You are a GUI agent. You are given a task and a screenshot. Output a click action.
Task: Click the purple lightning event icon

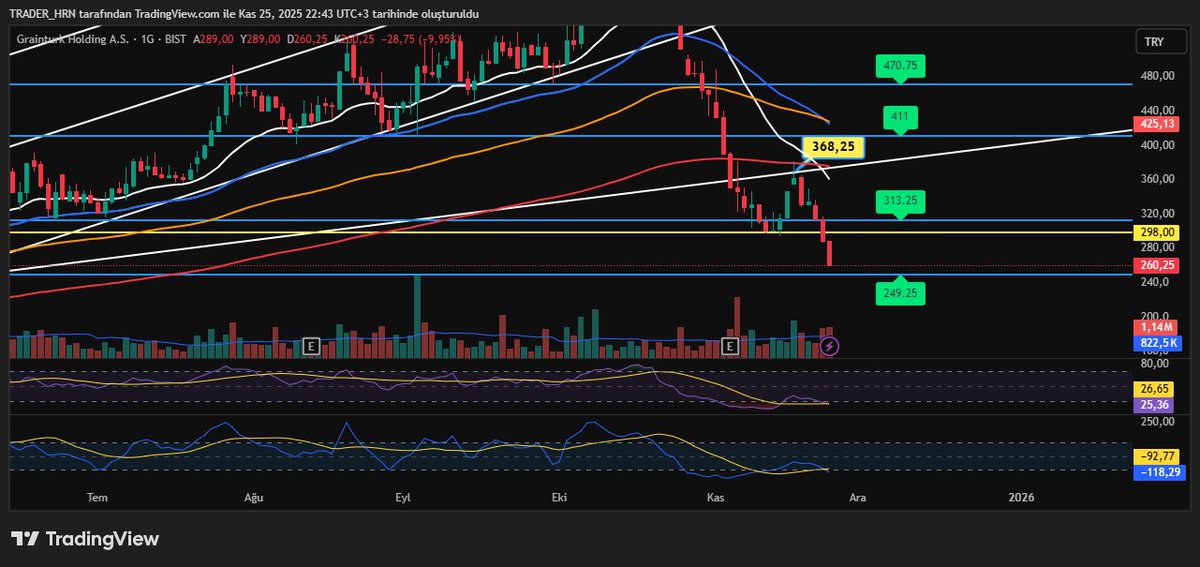tap(829, 346)
